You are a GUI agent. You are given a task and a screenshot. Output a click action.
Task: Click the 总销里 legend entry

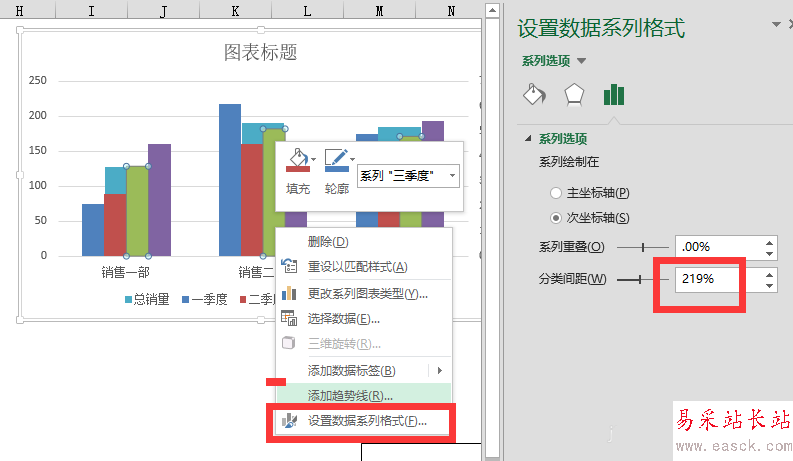(147, 299)
